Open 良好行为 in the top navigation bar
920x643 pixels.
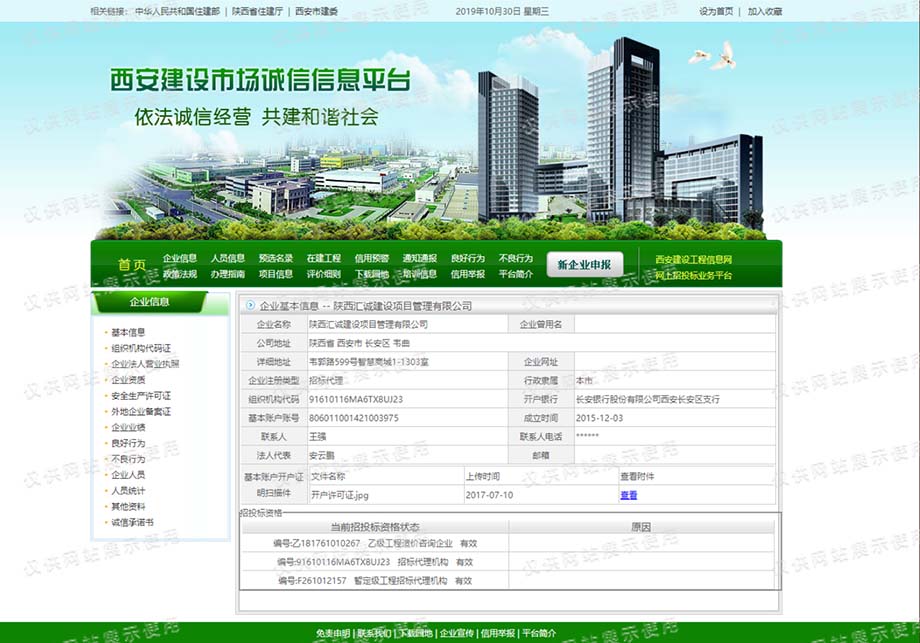(468, 258)
